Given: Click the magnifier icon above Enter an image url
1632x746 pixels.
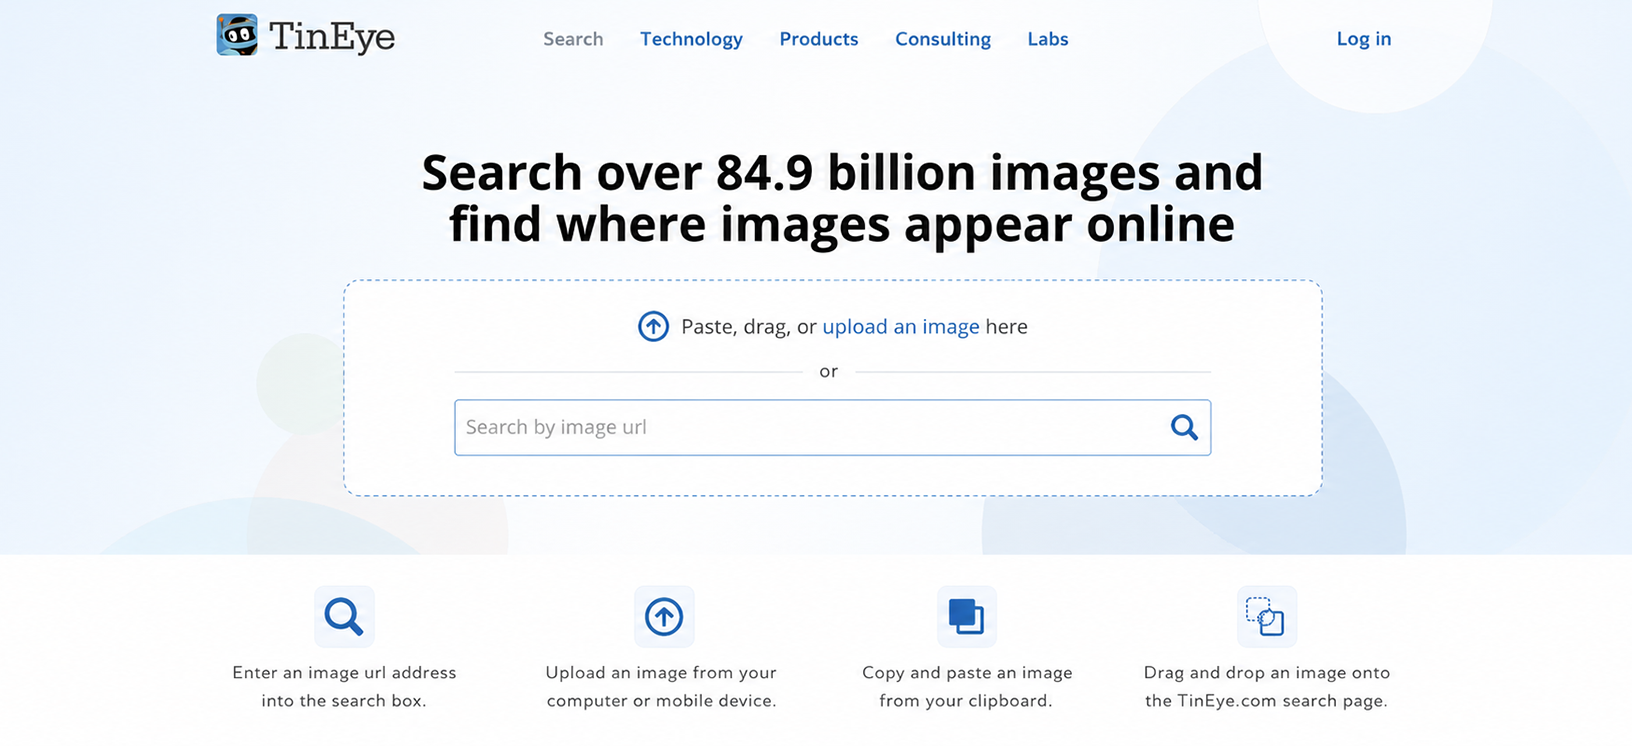Looking at the screenshot, I should pos(344,616).
